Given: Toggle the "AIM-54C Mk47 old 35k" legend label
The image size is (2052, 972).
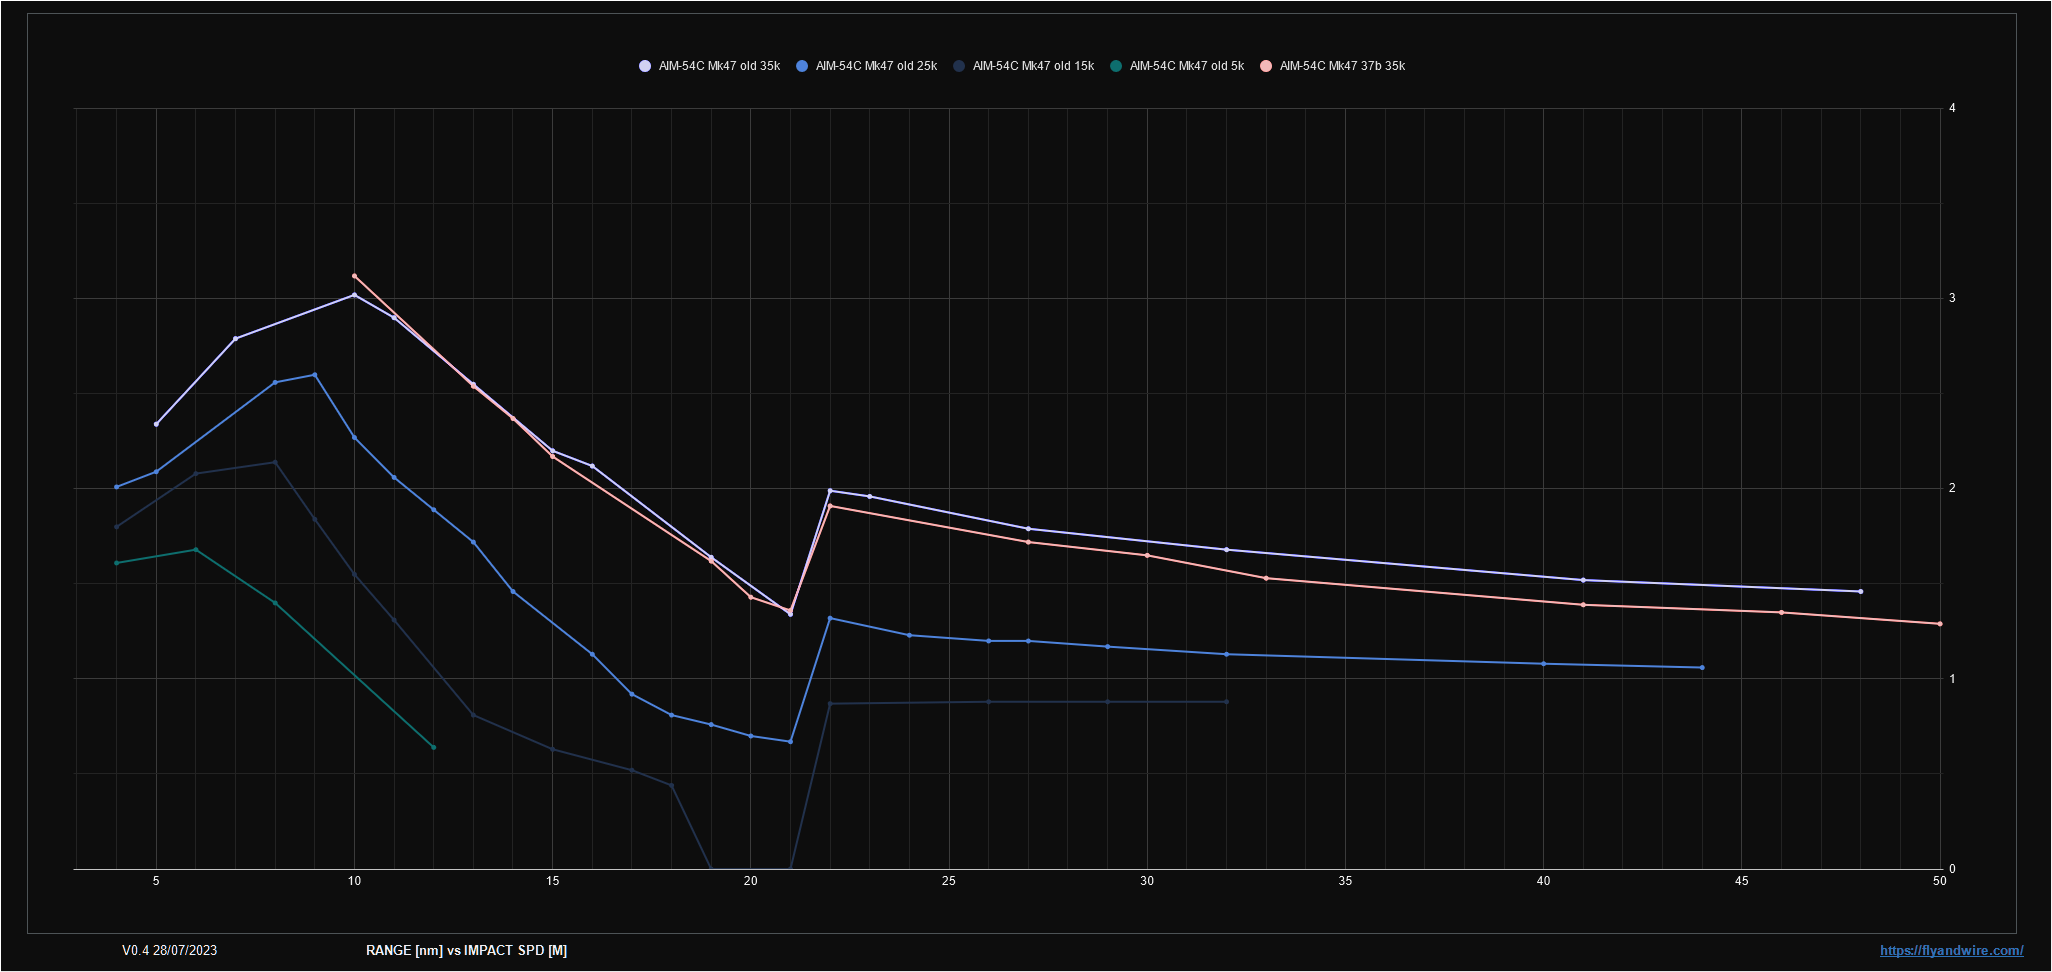Looking at the screenshot, I should 719,66.
